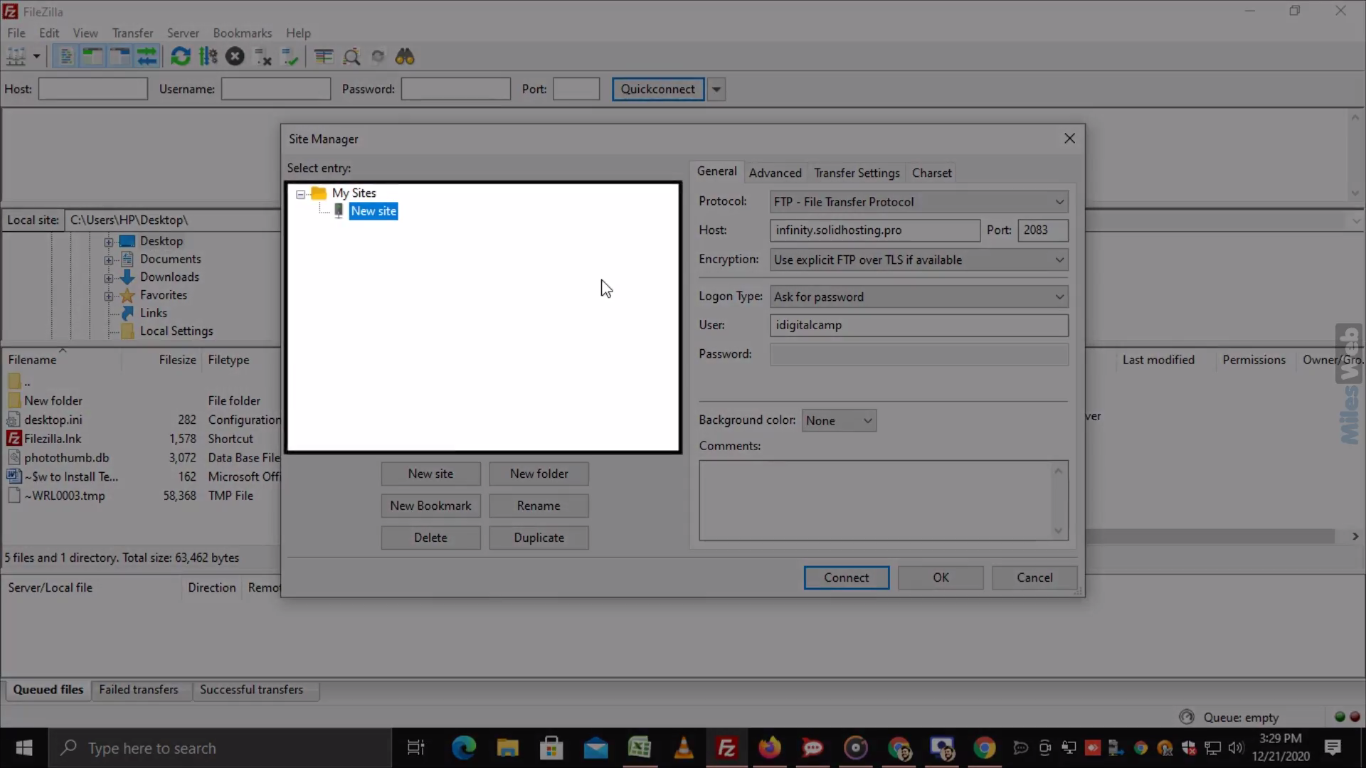Viewport: 1366px width, 768px height.
Task: Open Firefox from the taskbar
Action: [770, 748]
